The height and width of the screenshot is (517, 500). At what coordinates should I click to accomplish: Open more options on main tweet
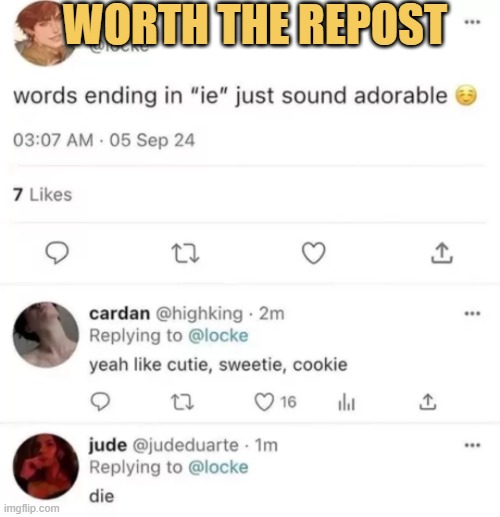point(472,22)
